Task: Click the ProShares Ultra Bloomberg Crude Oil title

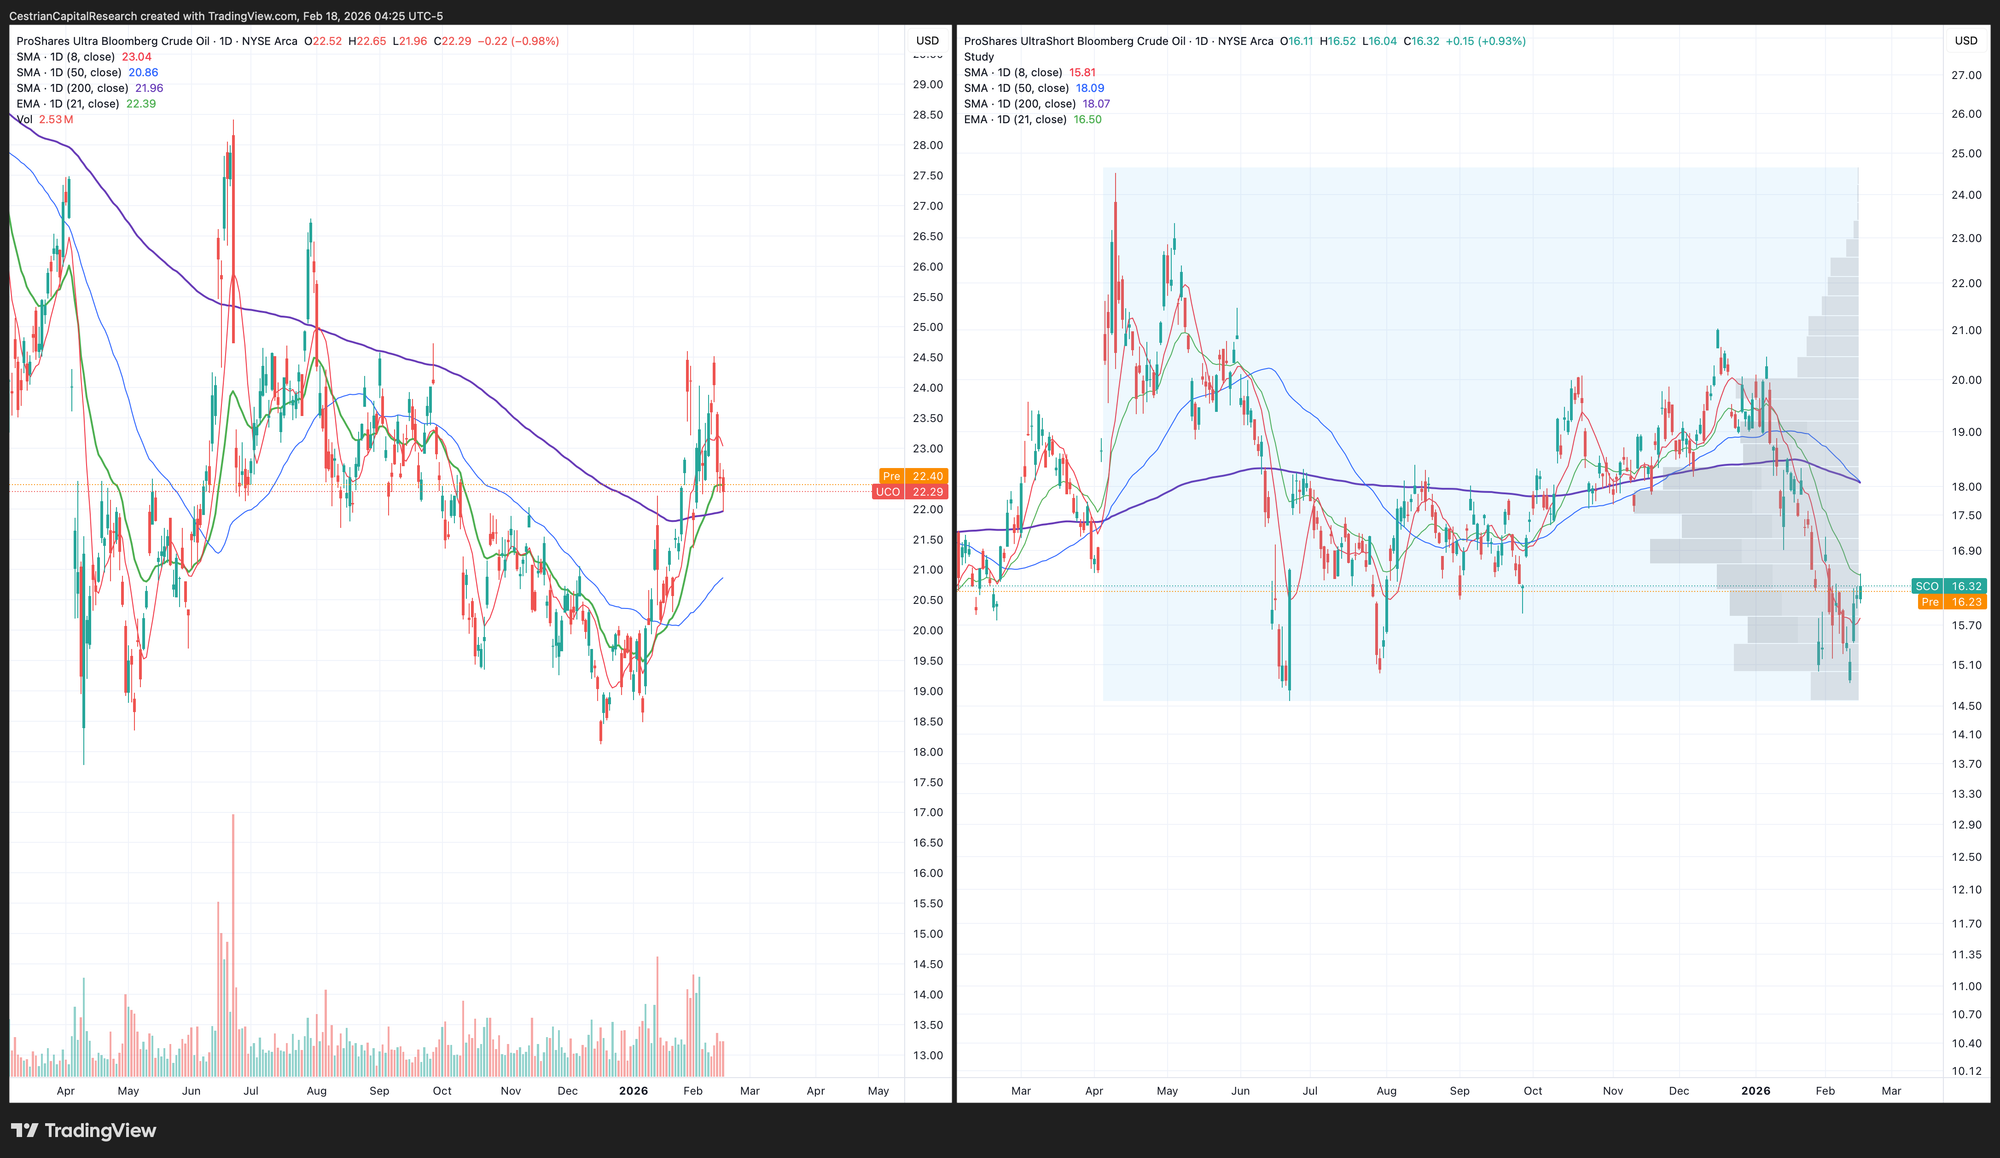Action: 113,41
